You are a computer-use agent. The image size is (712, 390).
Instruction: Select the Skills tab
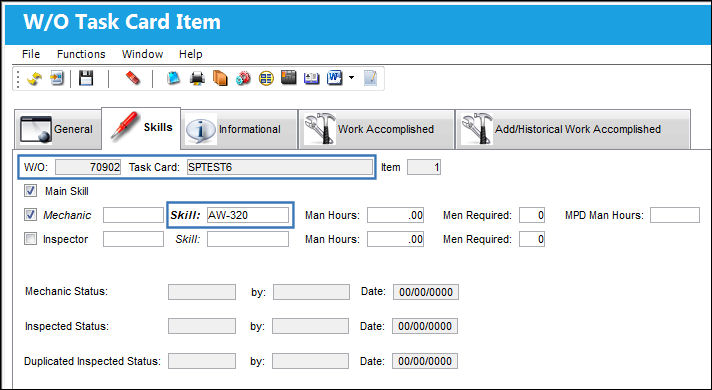point(141,128)
